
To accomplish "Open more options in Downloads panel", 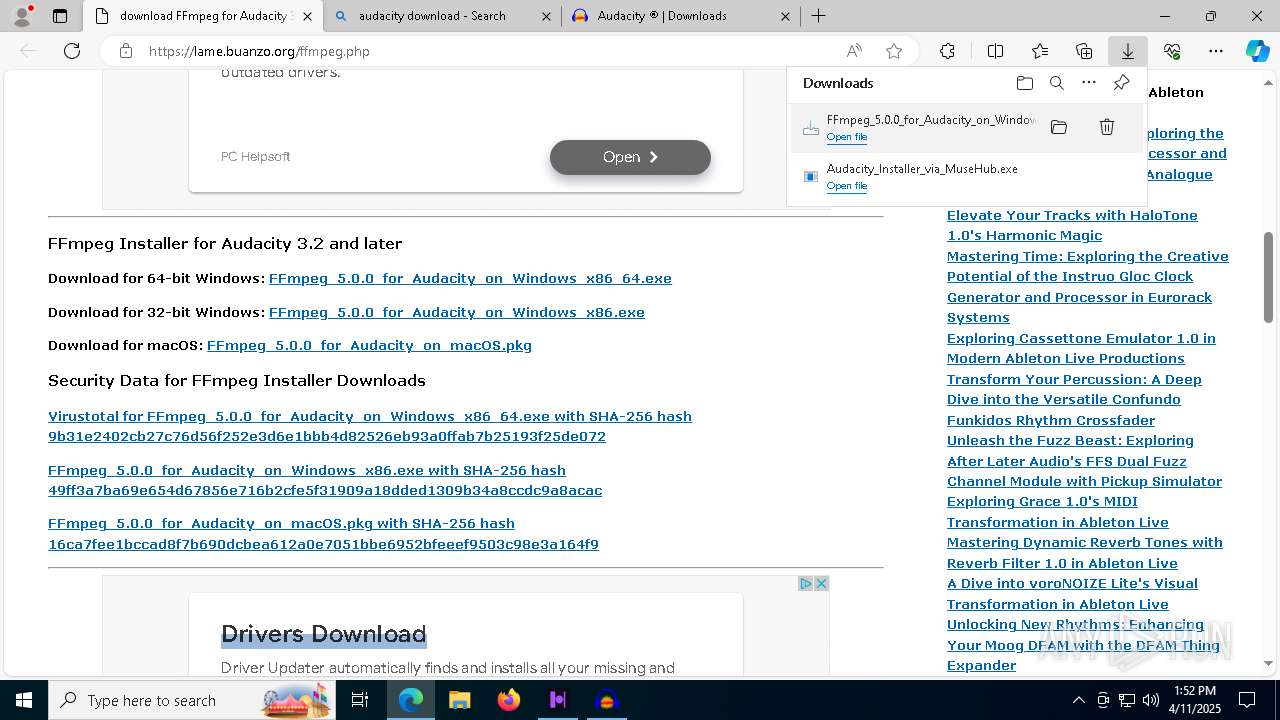I will tap(1089, 83).
